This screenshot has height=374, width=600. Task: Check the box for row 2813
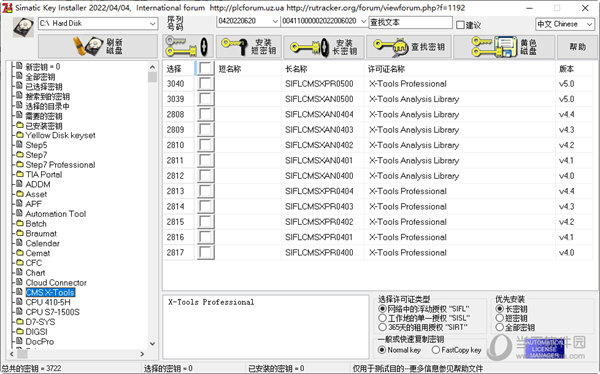pos(205,191)
